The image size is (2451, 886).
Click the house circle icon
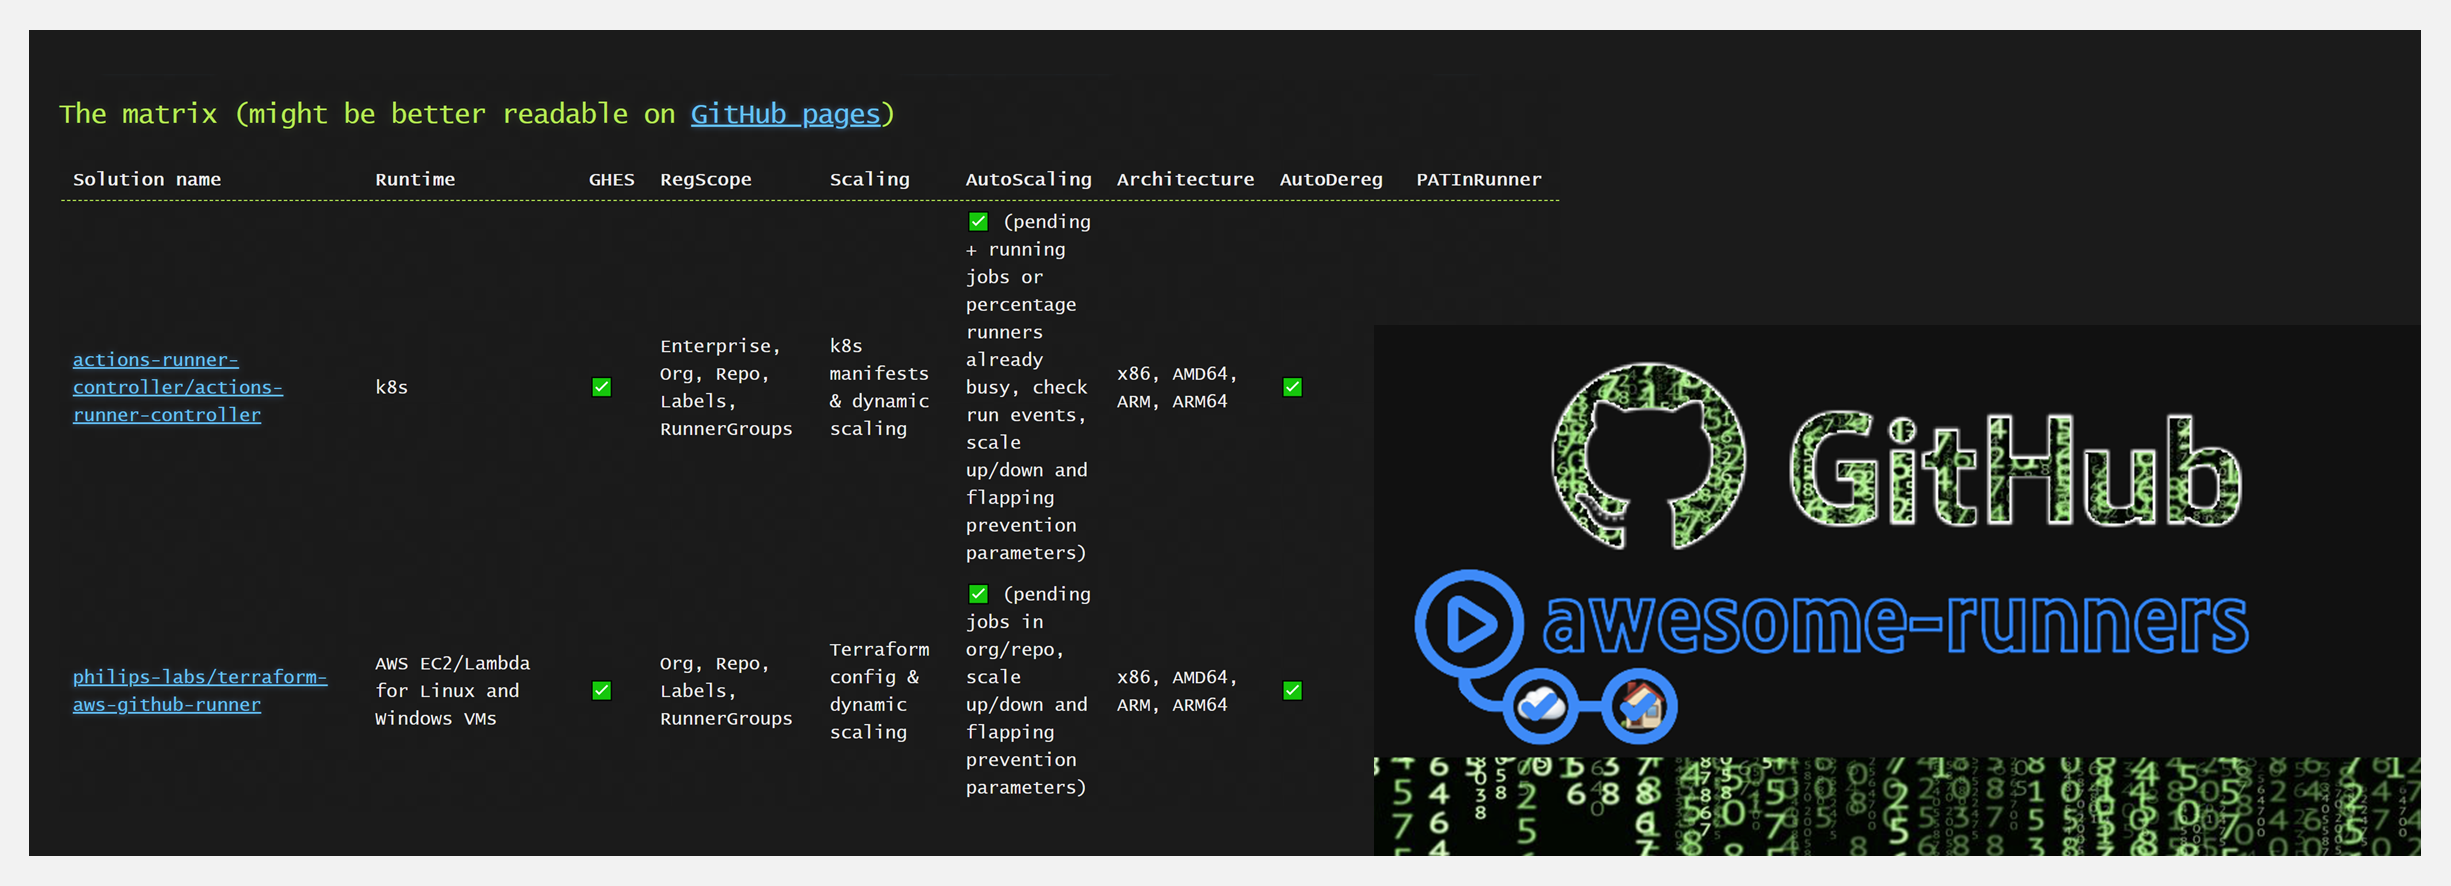pyautogui.click(x=1640, y=707)
